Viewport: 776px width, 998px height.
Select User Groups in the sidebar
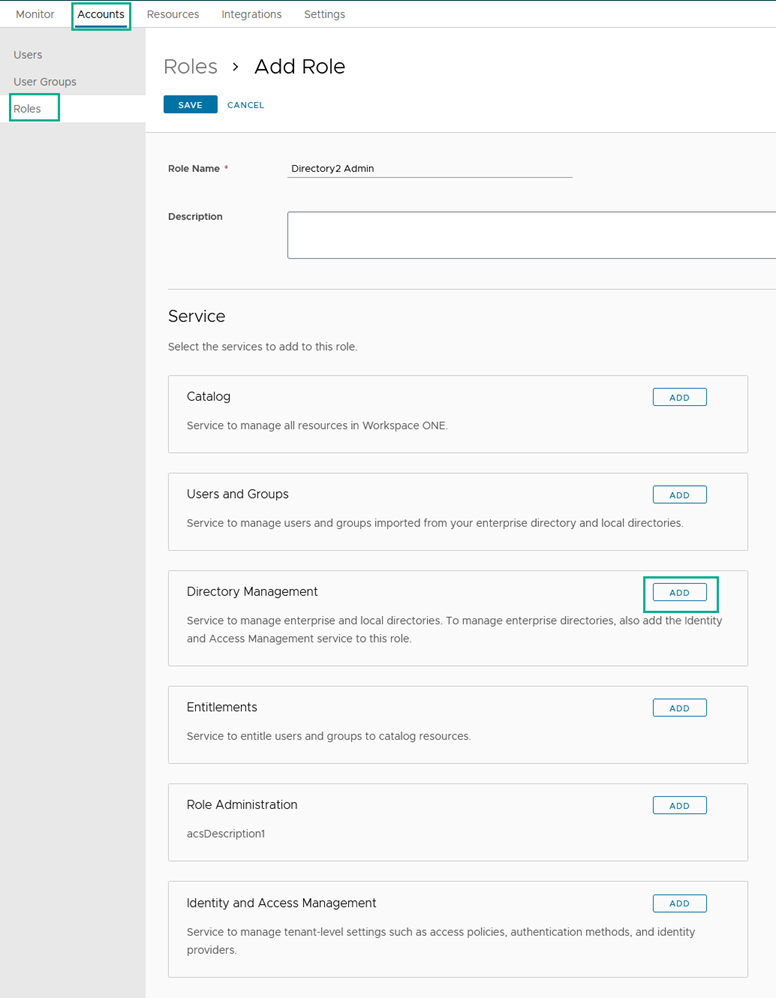(x=45, y=81)
